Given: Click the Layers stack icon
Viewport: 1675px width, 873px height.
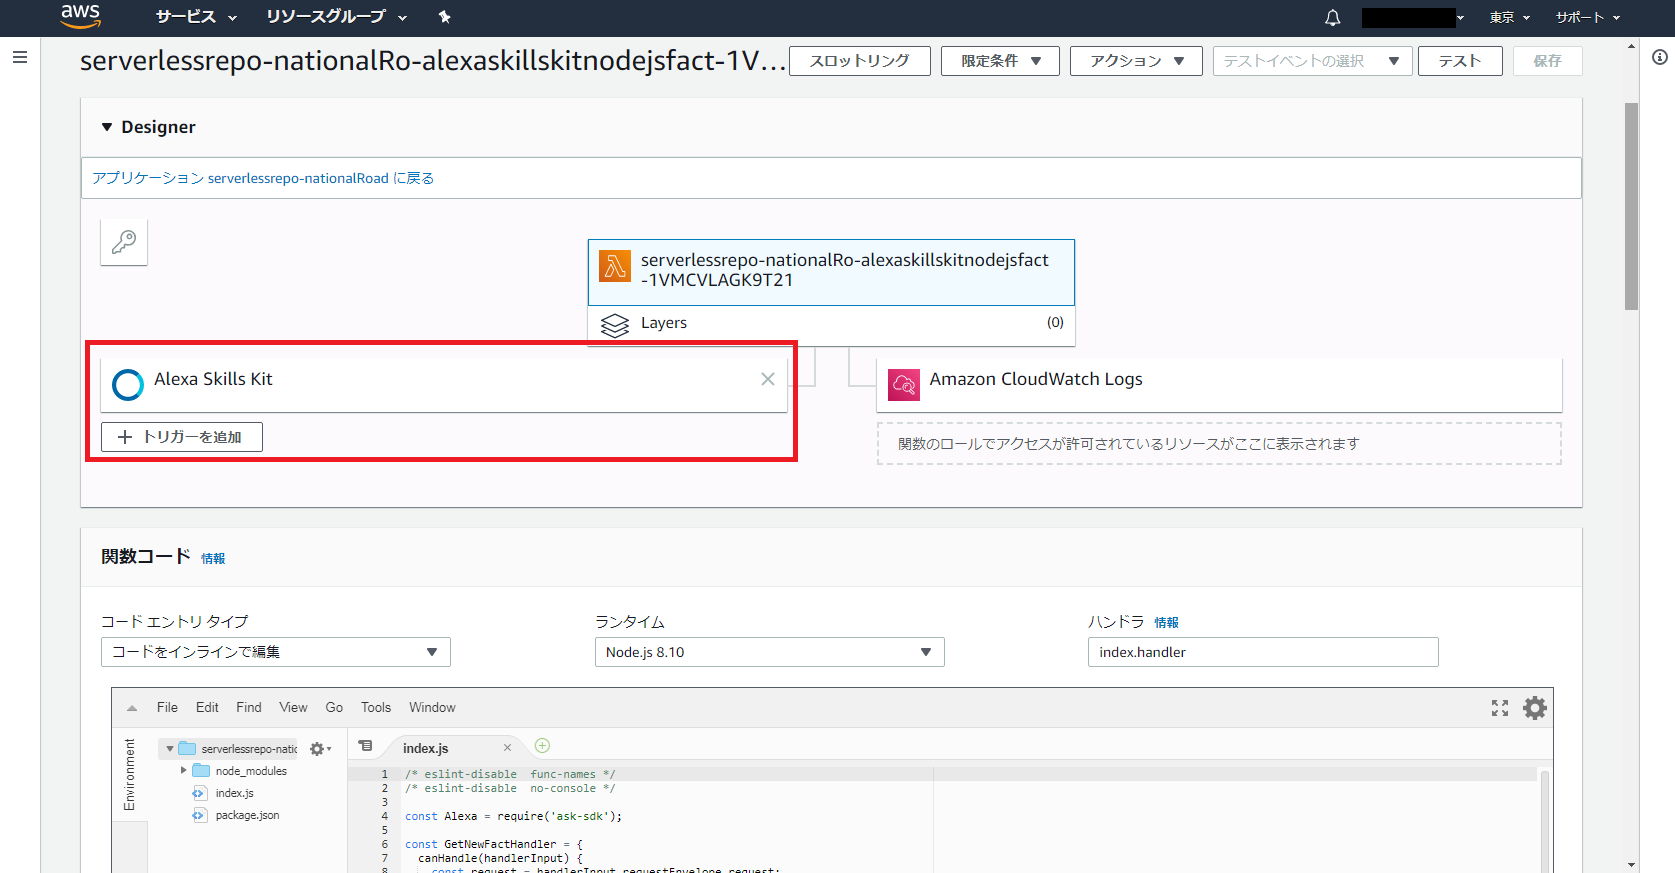Looking at the screenshot, I should (x=614, y=324).
